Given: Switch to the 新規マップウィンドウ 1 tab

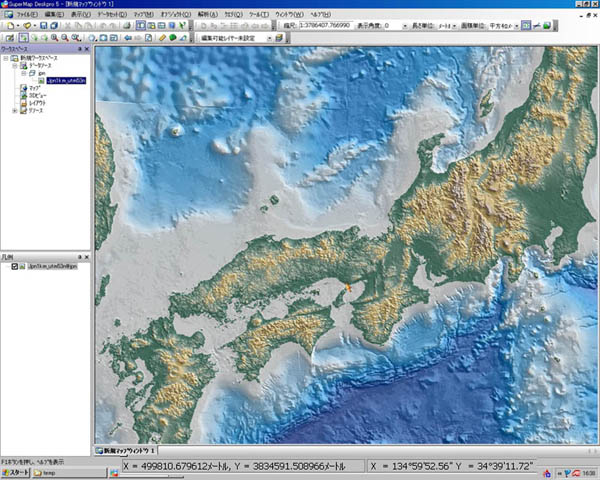Looking at the screenshot, I should [x=128, y=451].
